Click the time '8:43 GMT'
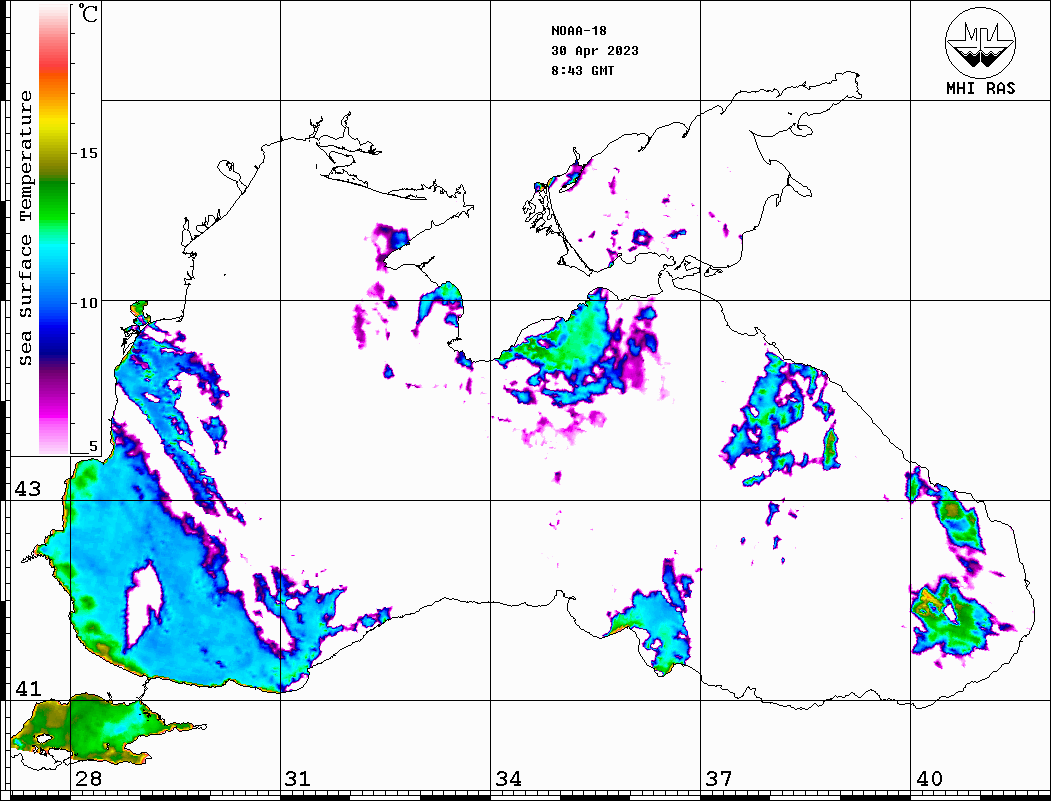This screenshot has width=1051, height=801. coord(582,71)
